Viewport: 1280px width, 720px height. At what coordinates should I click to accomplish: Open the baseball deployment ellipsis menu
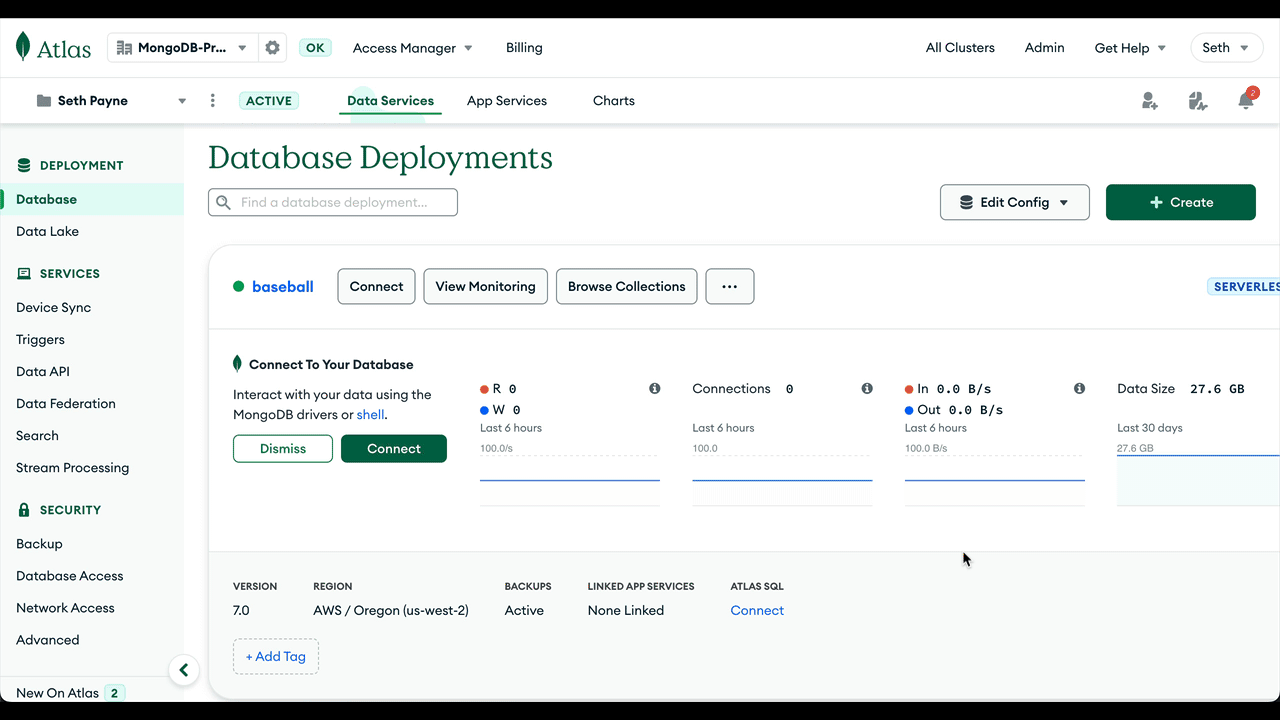pyautogui.click(x=730, y=286)
